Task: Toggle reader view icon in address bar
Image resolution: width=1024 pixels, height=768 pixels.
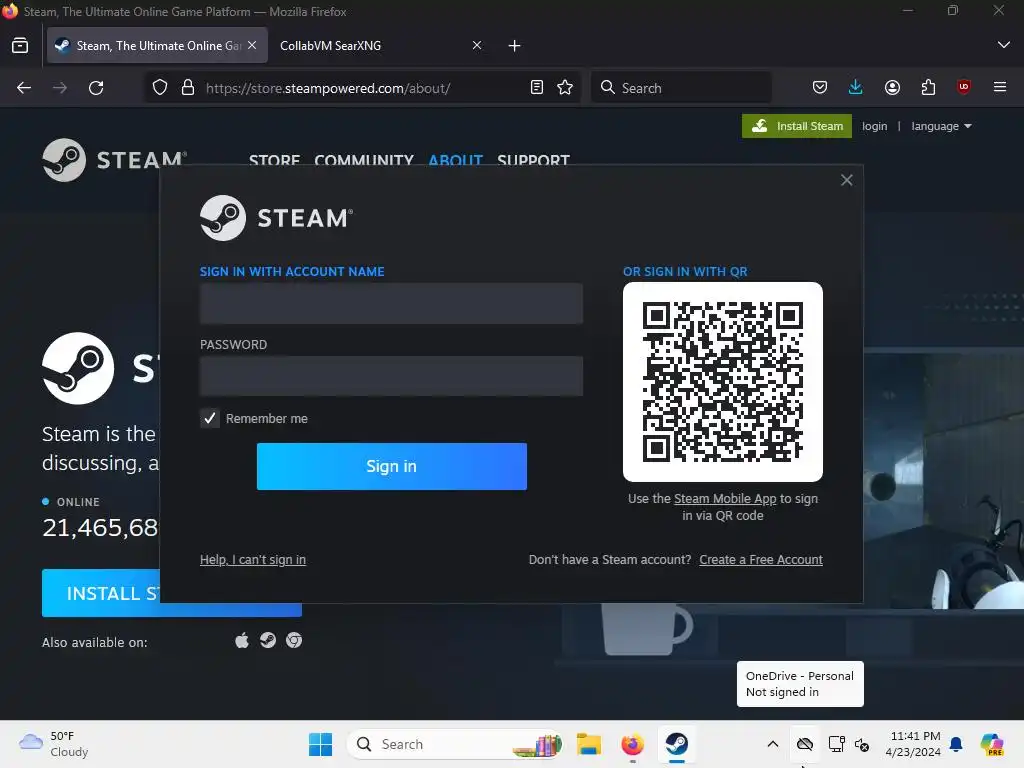Action: tap(537, 88)
